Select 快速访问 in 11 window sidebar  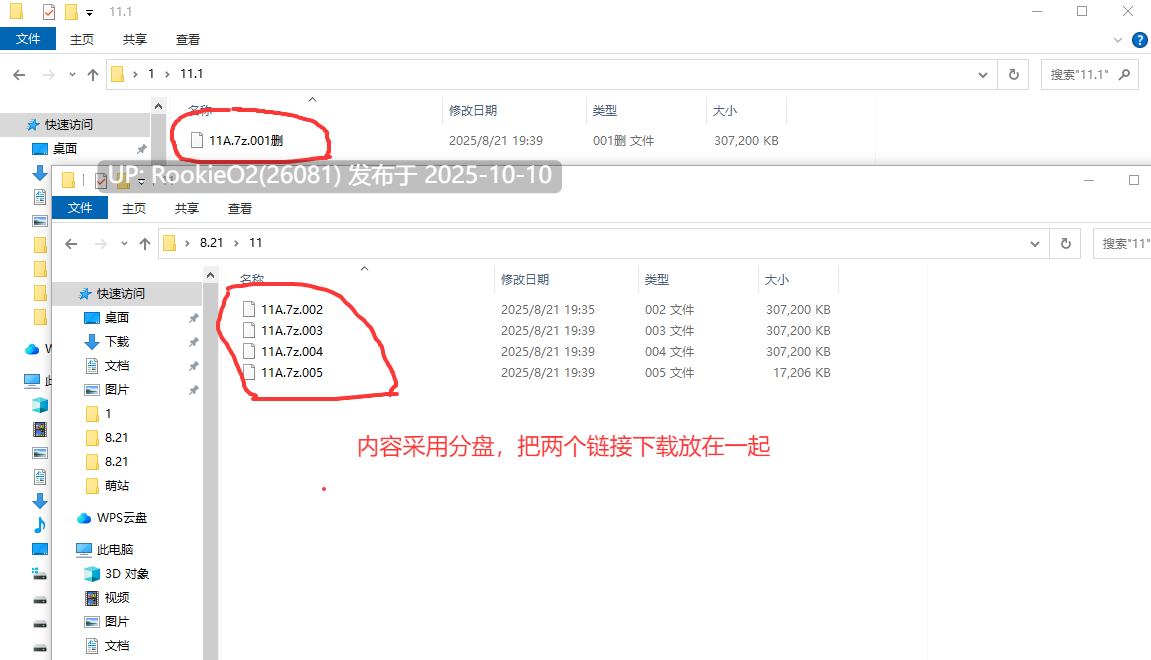121,294
